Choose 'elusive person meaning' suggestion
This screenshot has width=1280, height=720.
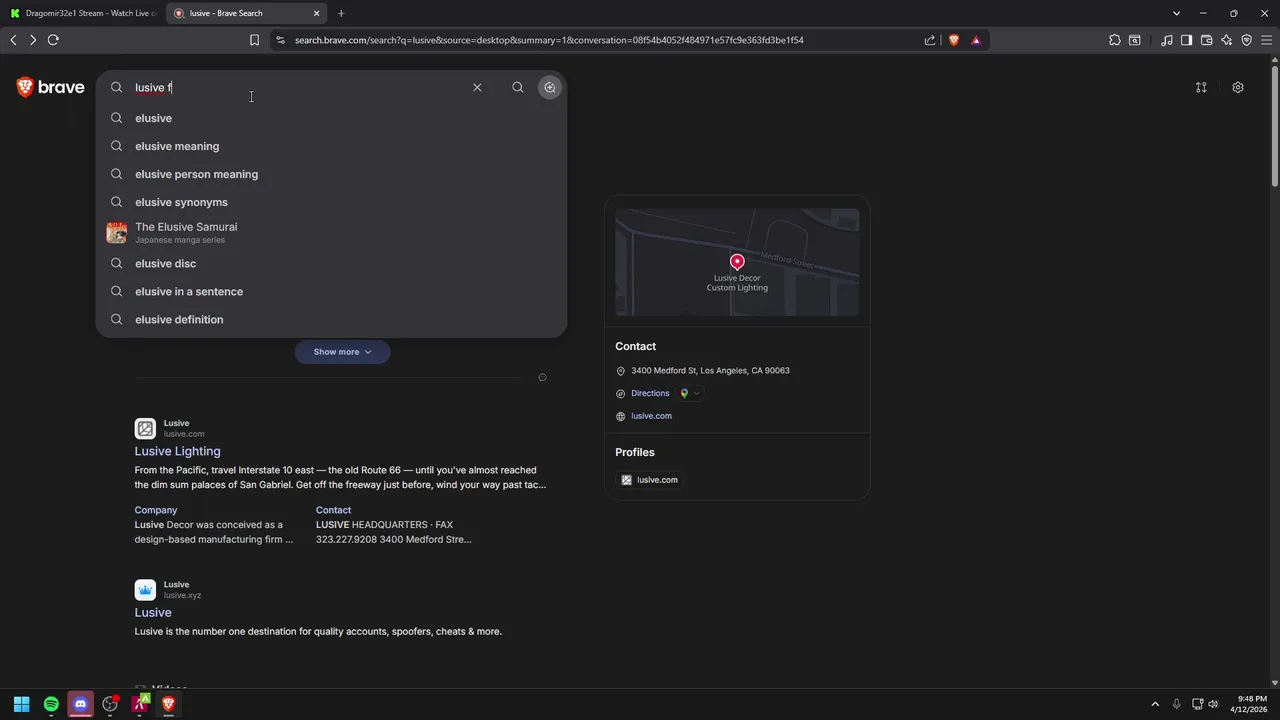331,174
